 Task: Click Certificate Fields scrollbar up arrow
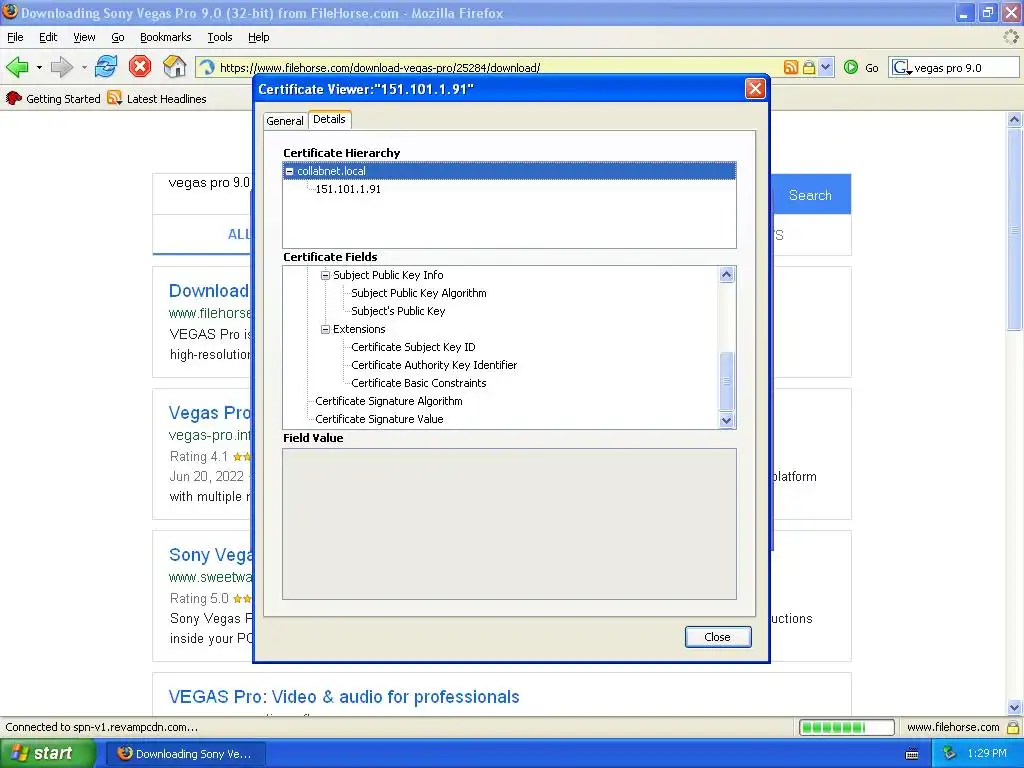[x=726, y=275]
